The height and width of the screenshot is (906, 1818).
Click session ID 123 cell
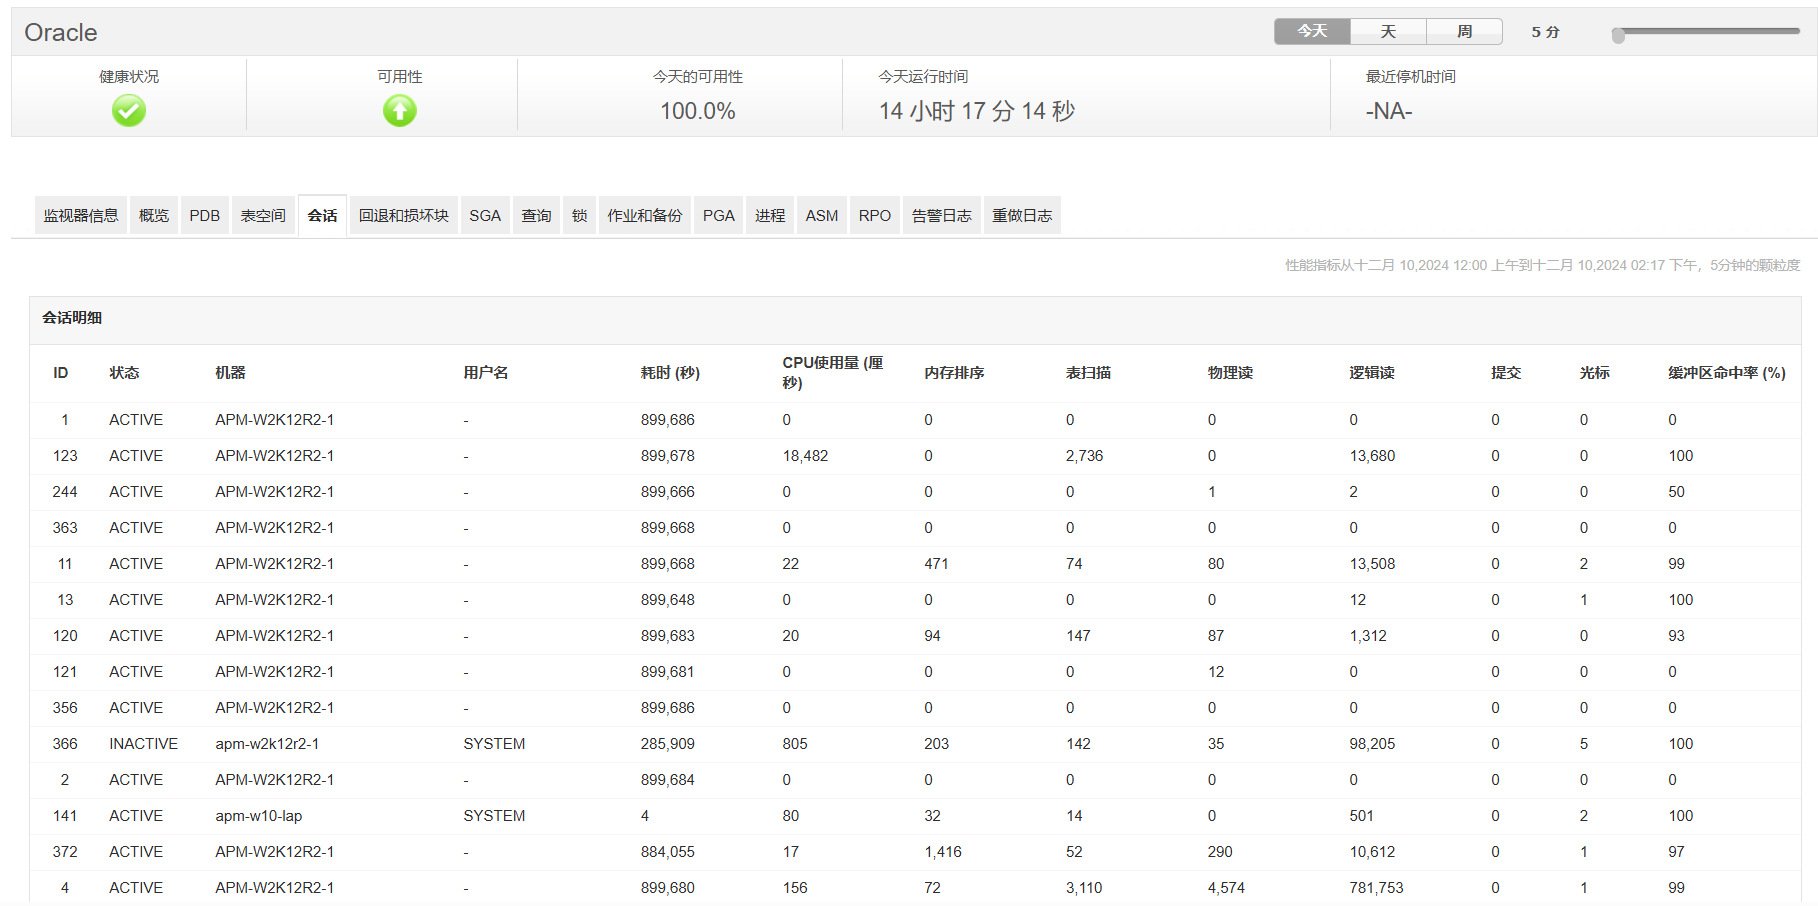pos(65,456)
